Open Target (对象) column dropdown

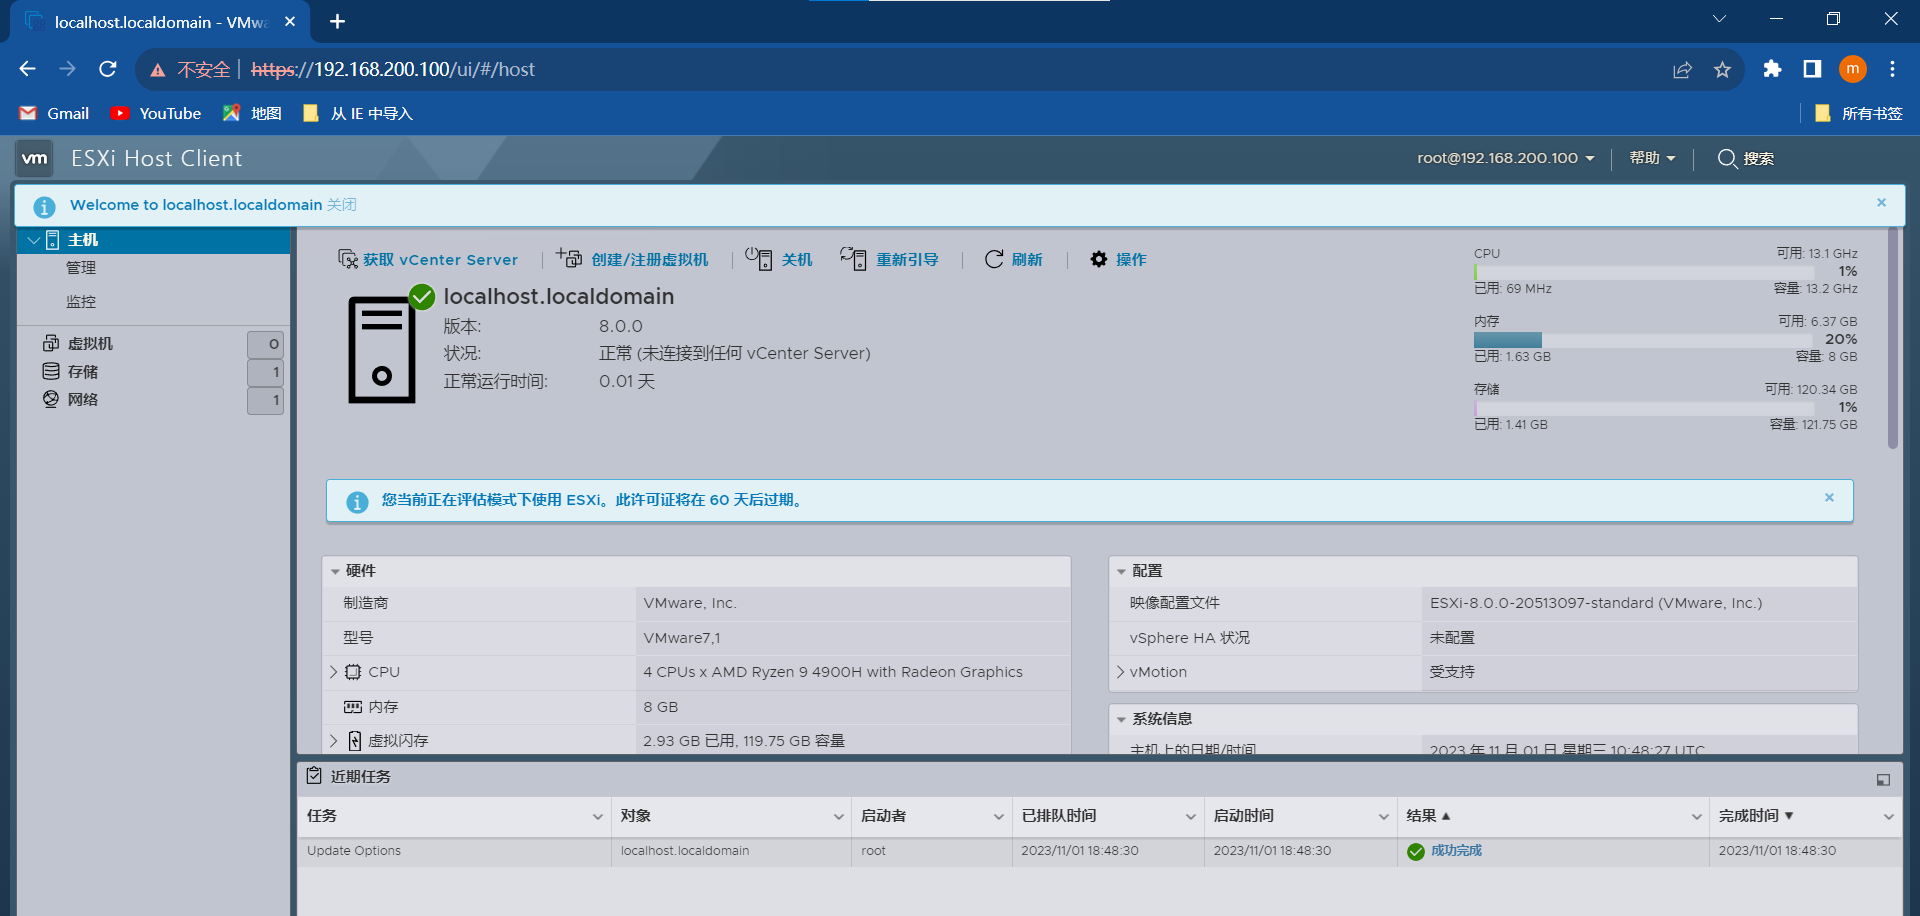click(x=838, y=817)
